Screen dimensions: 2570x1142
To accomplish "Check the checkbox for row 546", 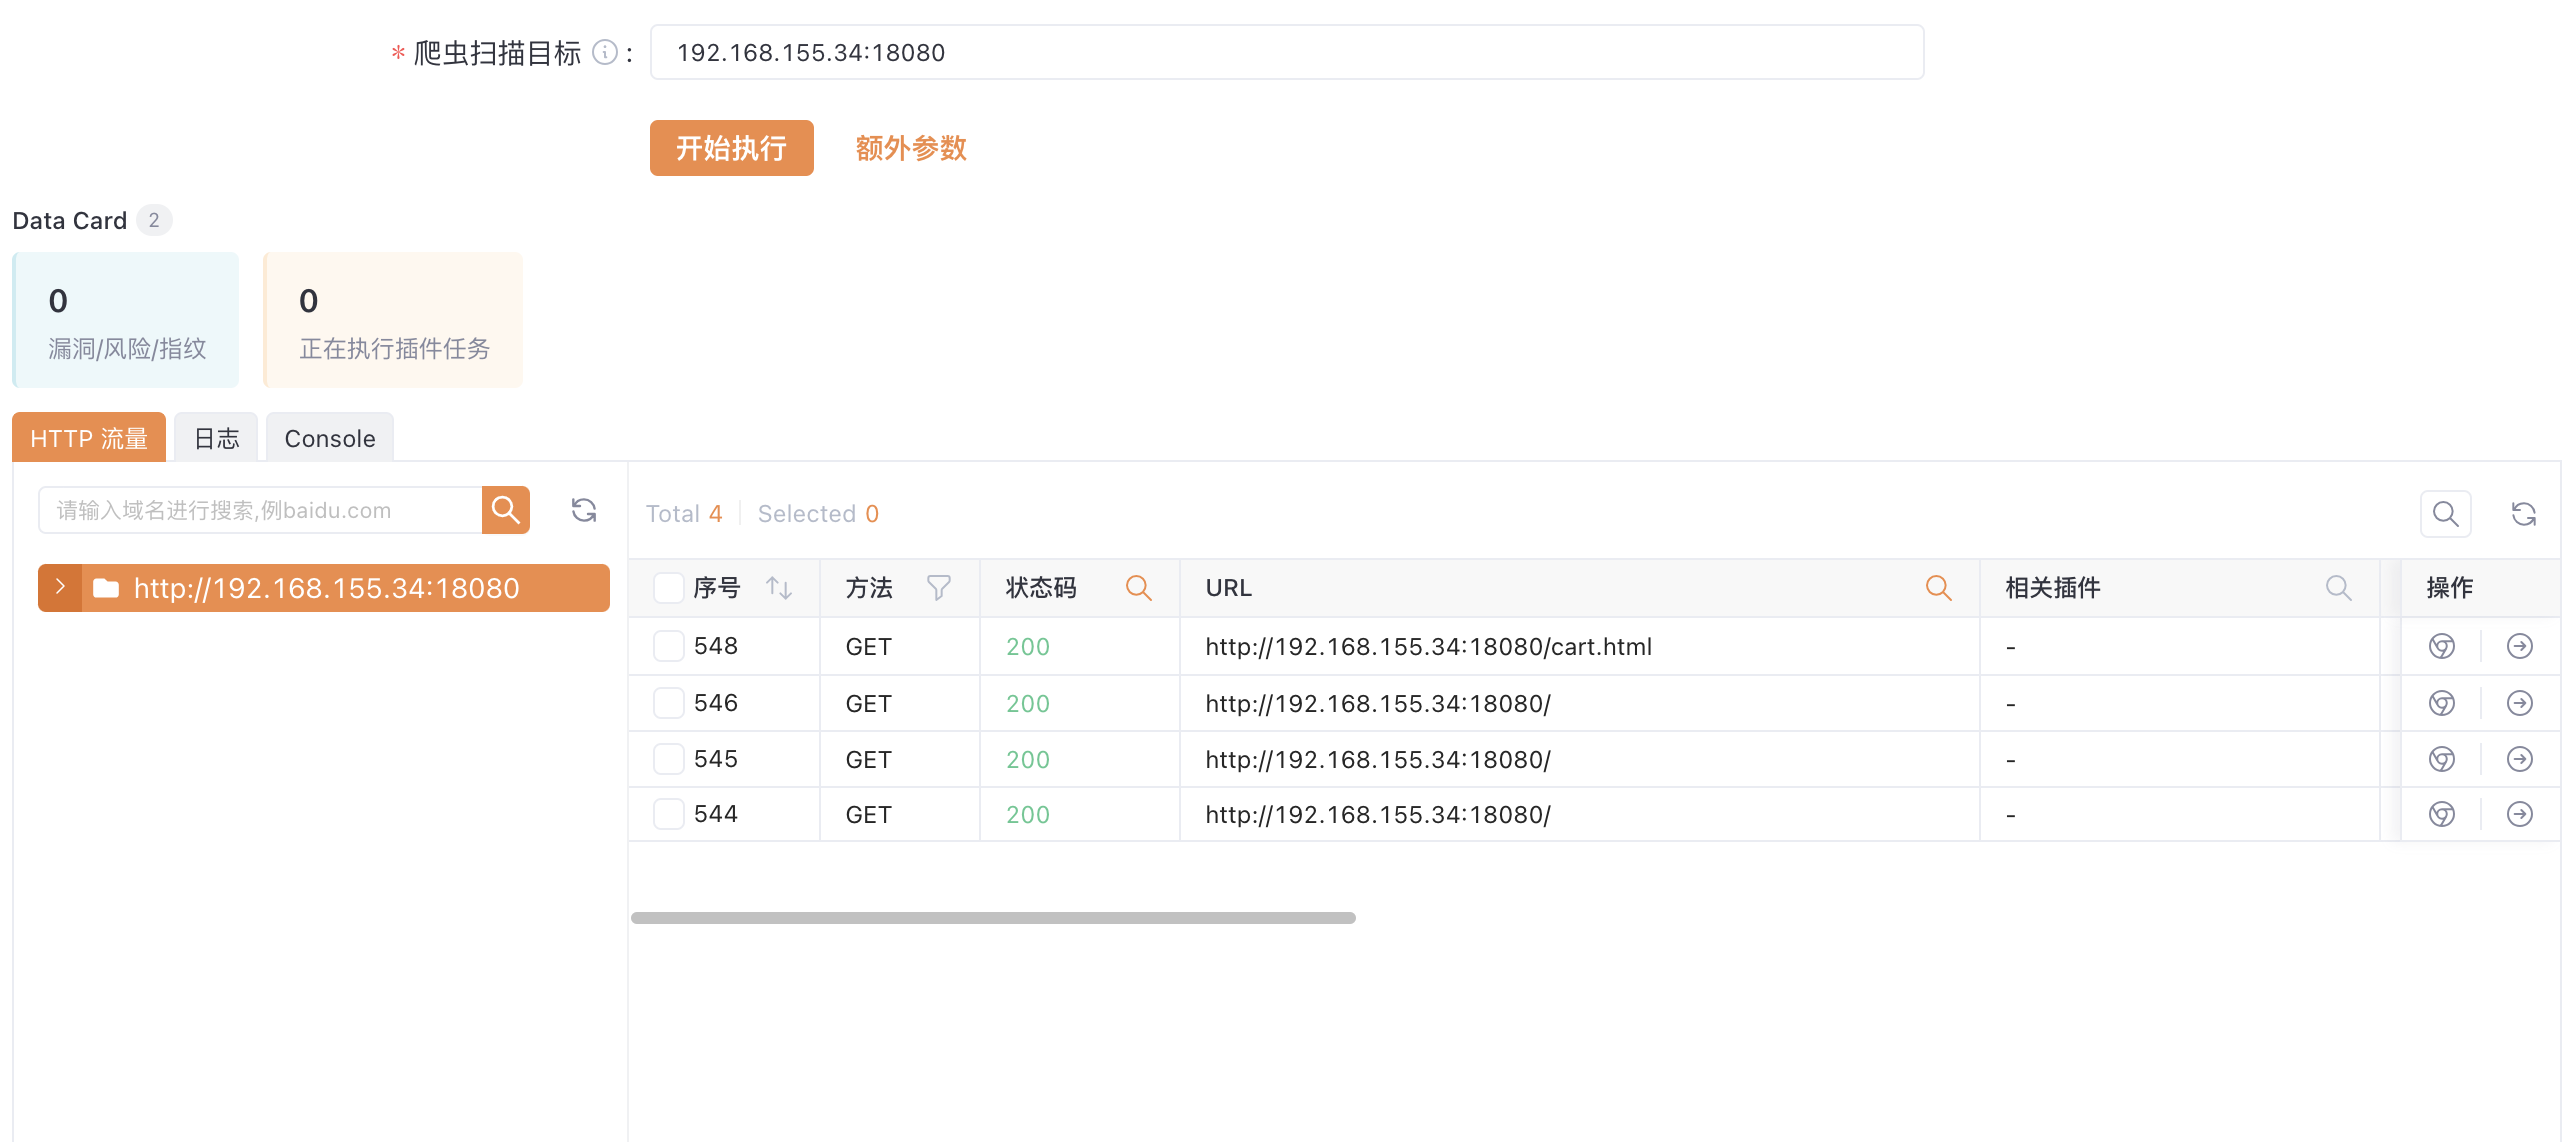I will (668, 703).
